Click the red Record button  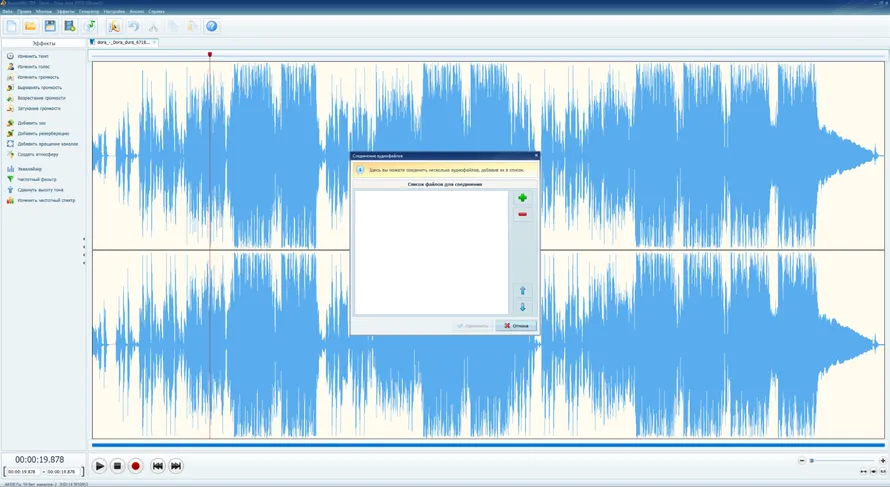[x=136, y=466]
